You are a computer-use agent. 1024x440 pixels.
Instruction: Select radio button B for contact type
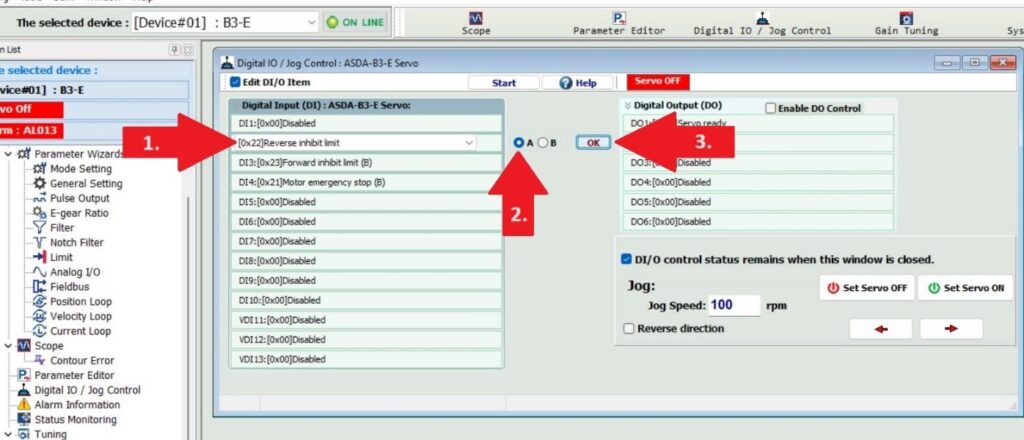pos(543,142)
